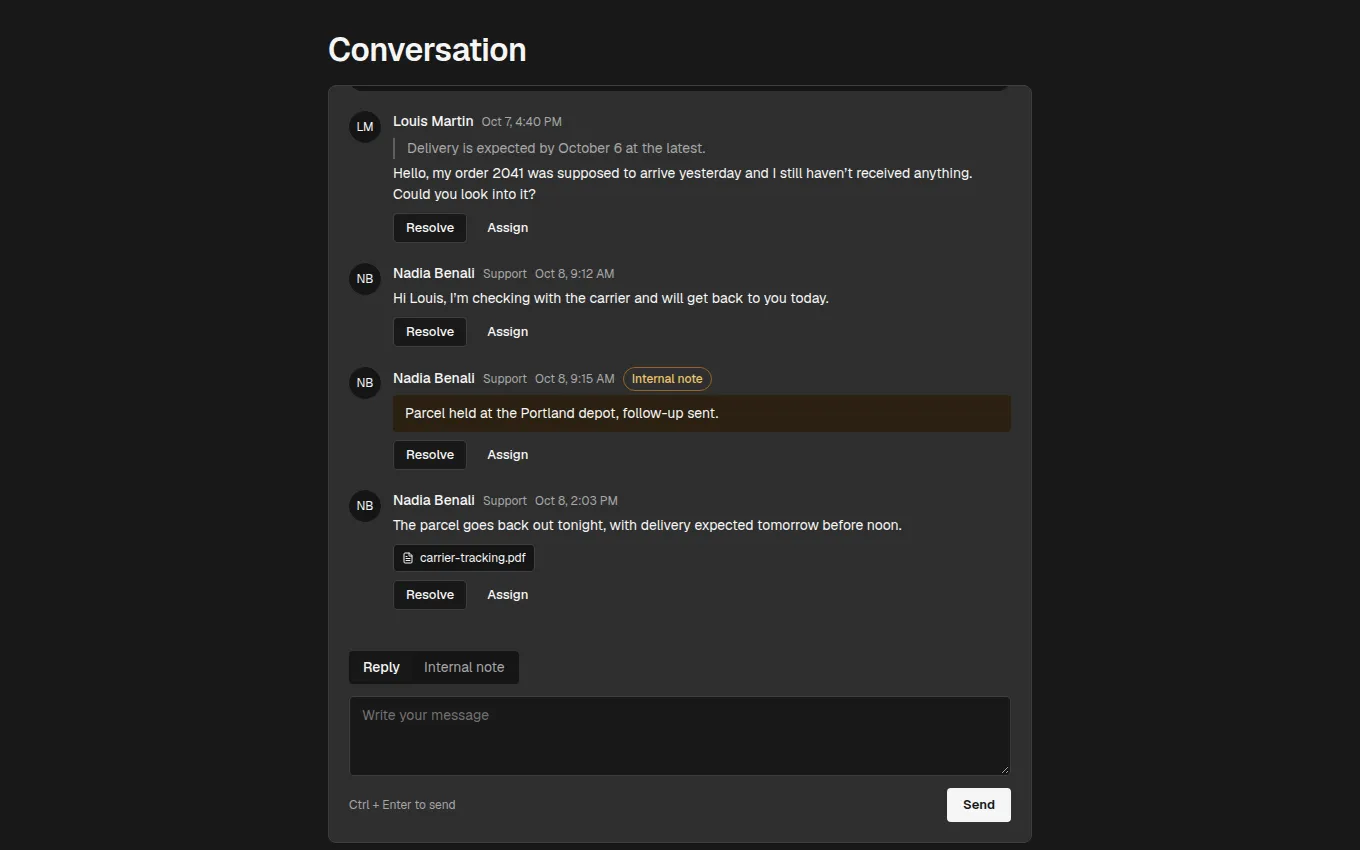
Task: Click "Nadia Benali" on the 2:03 PM message
Action: (434, 500)
